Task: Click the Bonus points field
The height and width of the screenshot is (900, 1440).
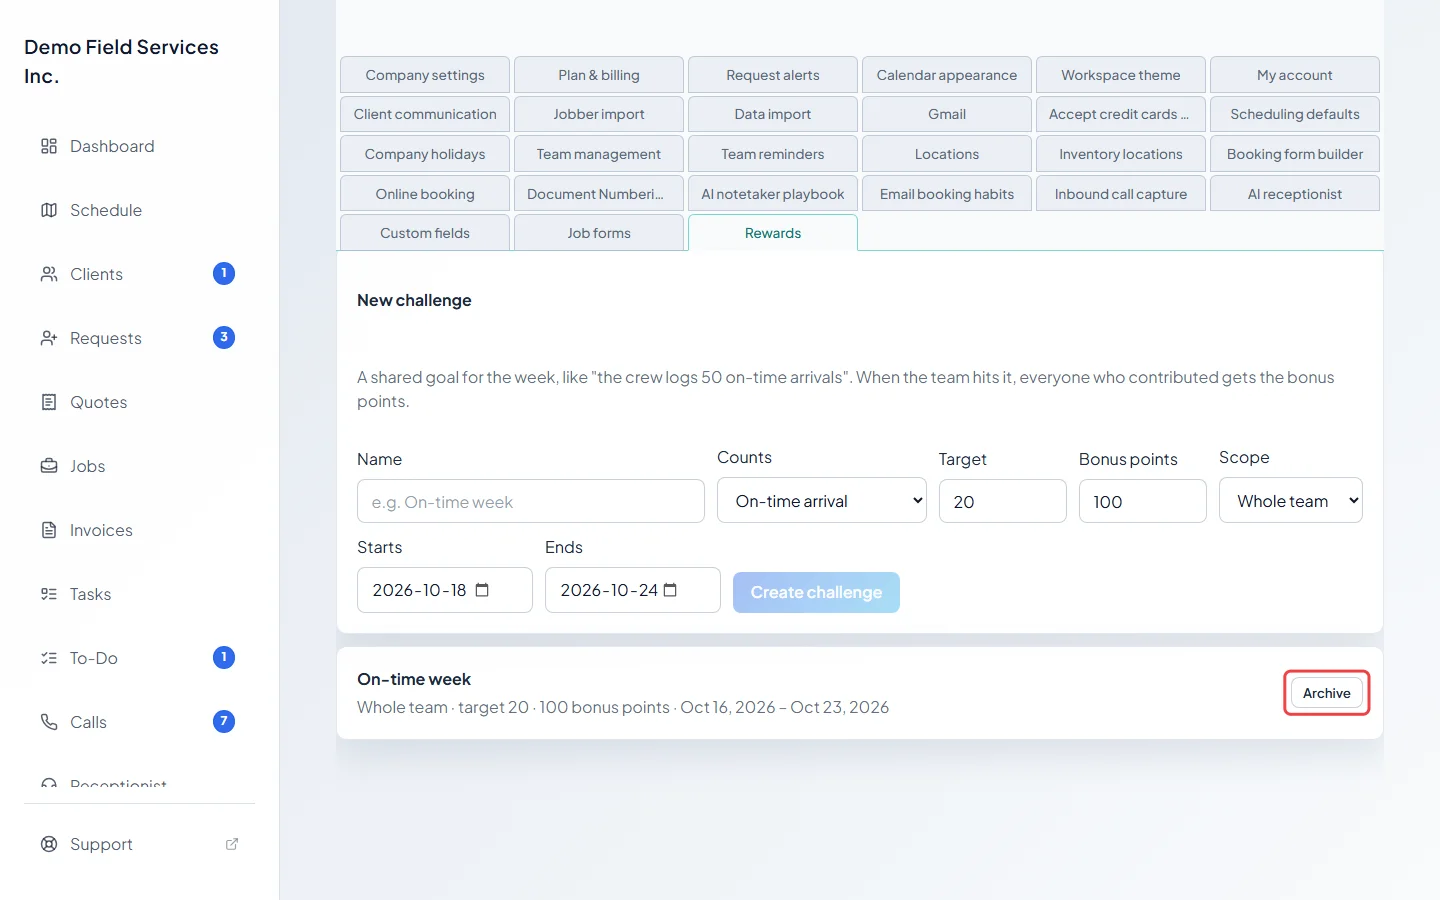Action: [x=1143, y=501]
